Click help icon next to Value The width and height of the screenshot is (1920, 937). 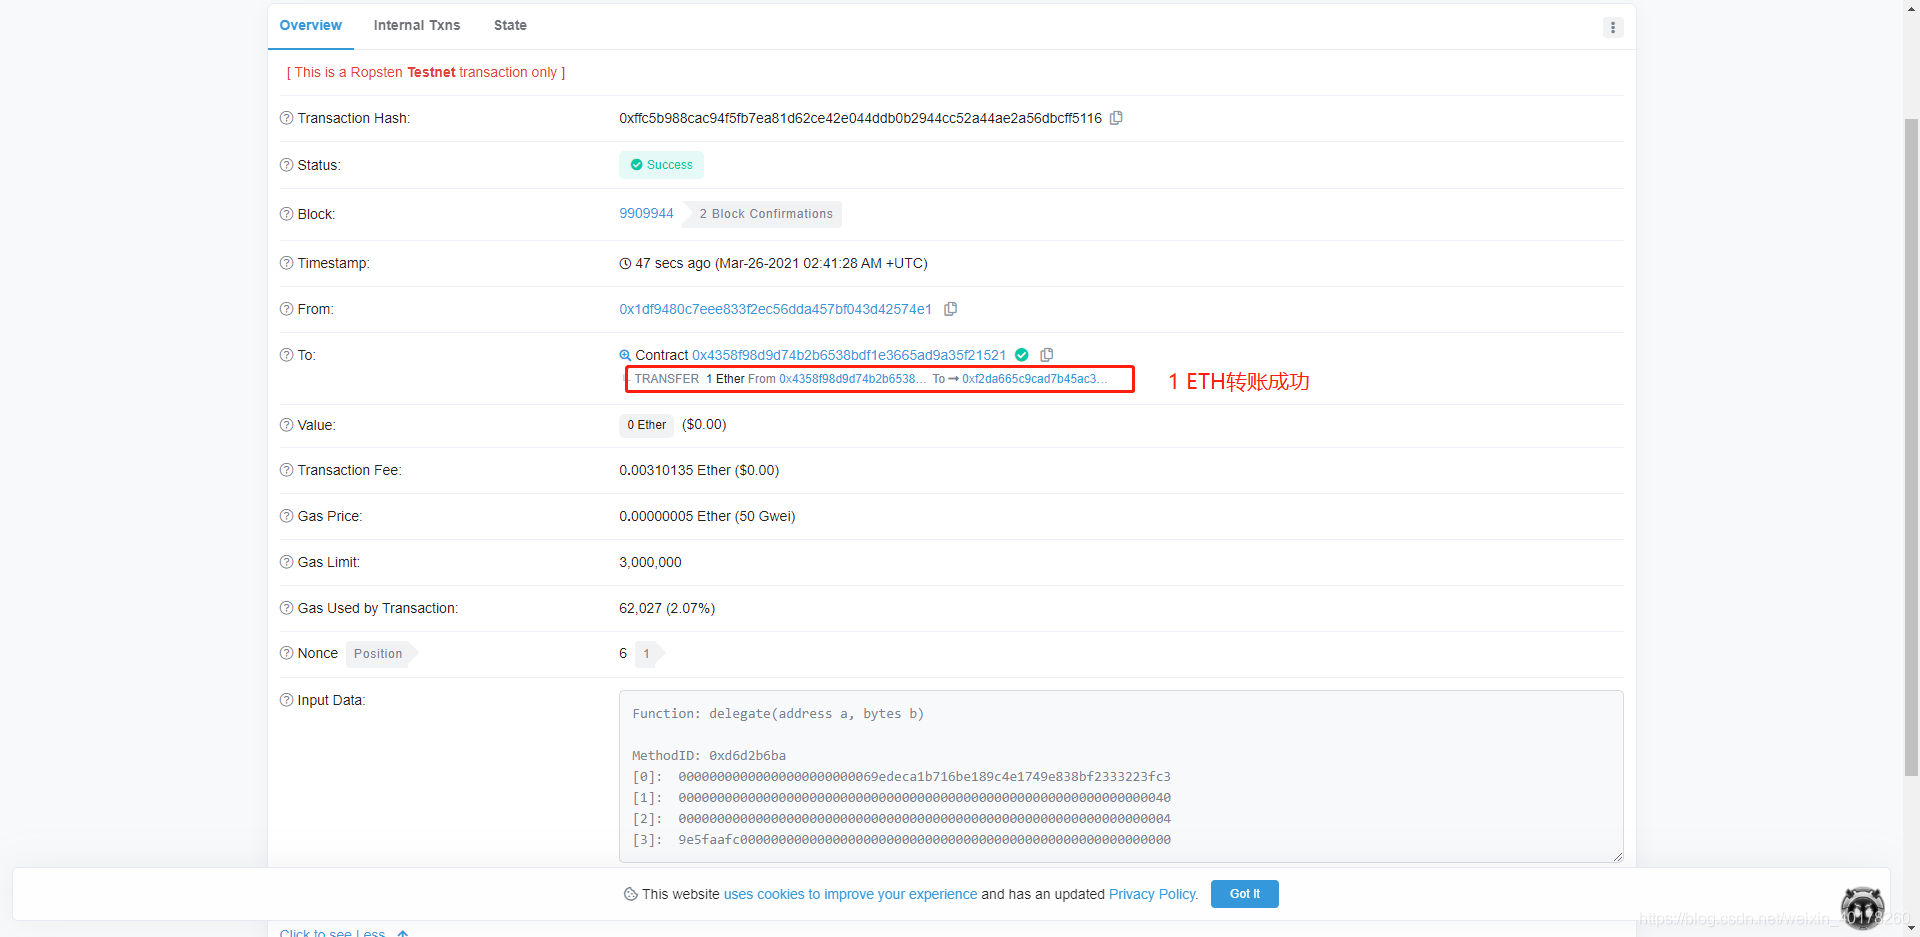pyautogui.click(x=286, y=425)
